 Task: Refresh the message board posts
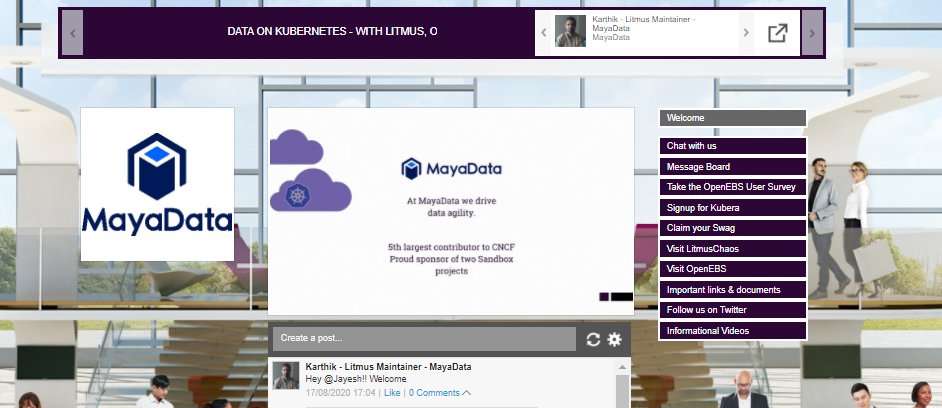[593, 339]
